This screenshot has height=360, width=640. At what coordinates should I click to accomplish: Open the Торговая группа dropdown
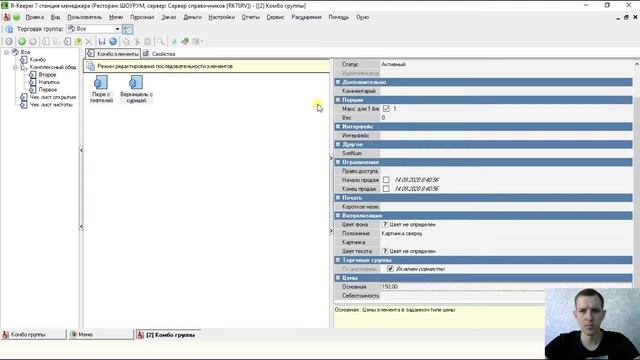click(x=117, y=29)
